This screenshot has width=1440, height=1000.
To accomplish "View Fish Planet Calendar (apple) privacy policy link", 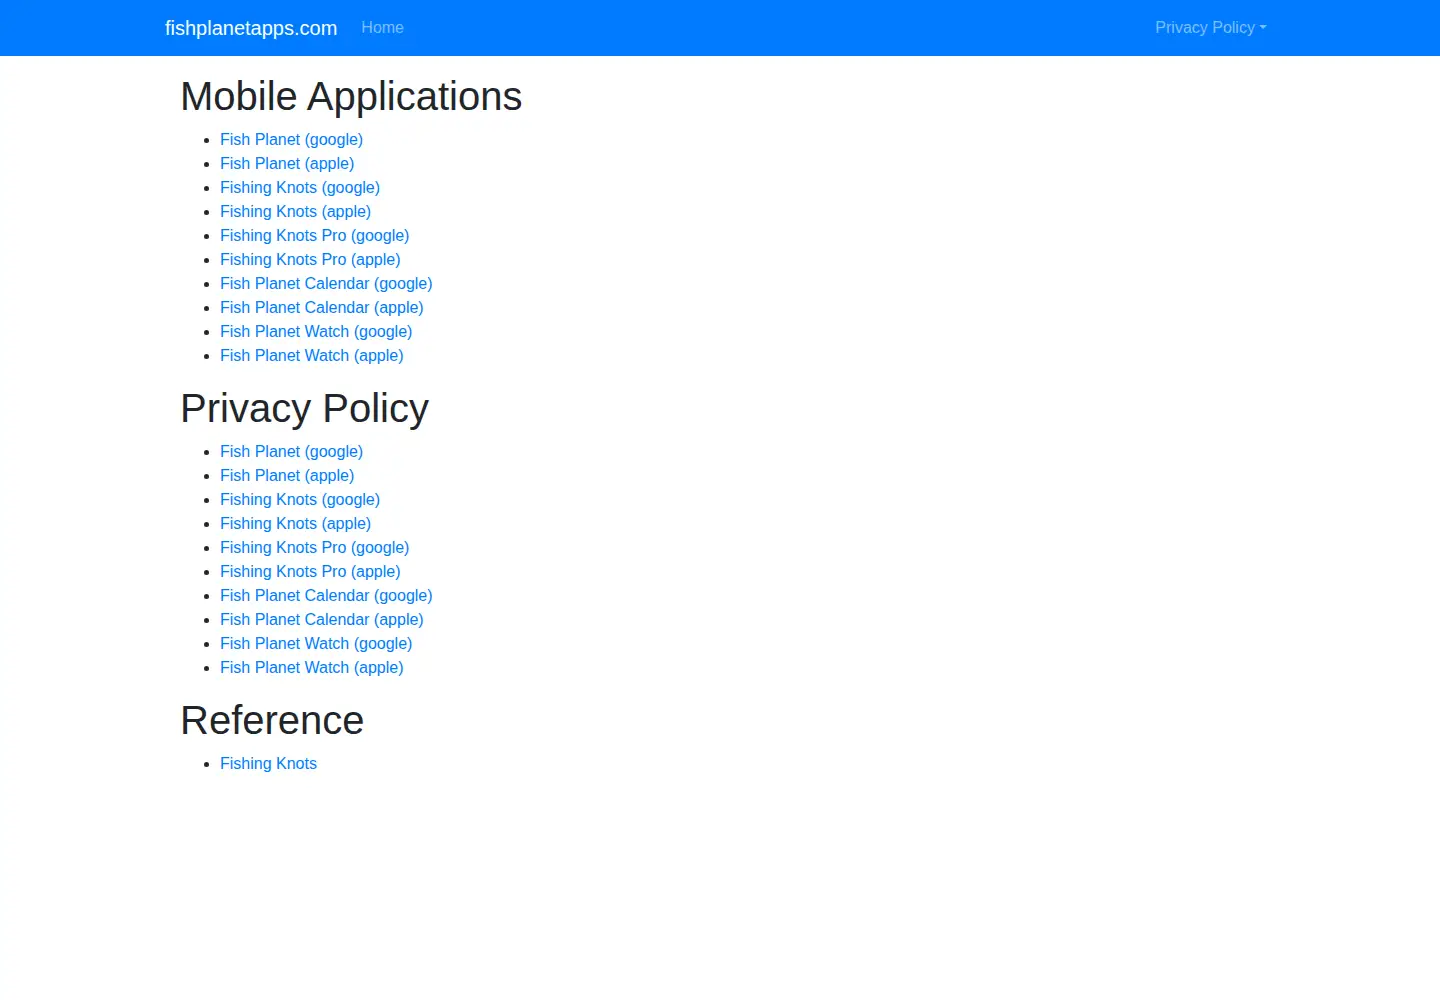I will (x=322, y=619).
